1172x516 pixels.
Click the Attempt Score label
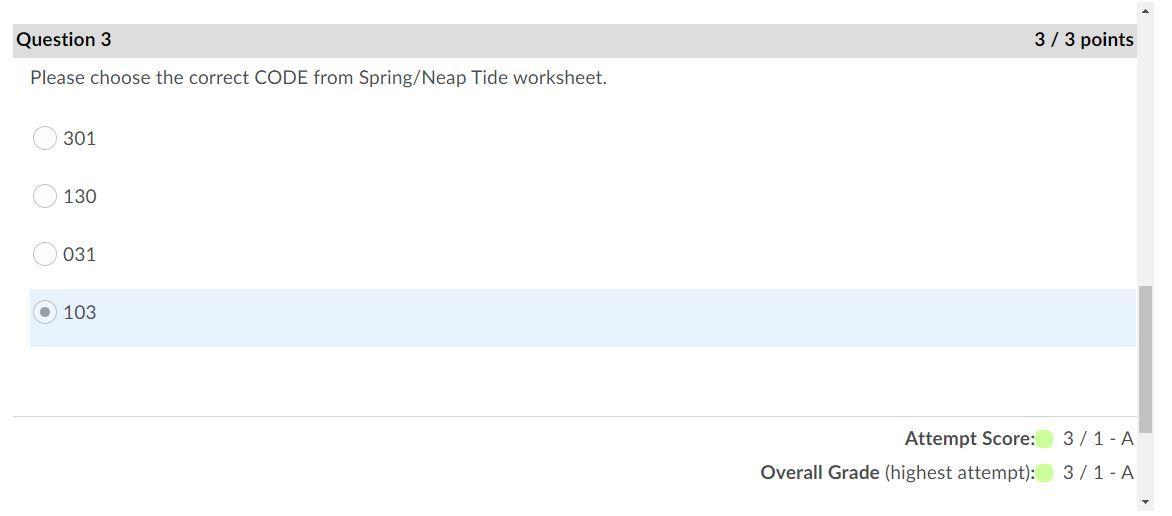969,439
